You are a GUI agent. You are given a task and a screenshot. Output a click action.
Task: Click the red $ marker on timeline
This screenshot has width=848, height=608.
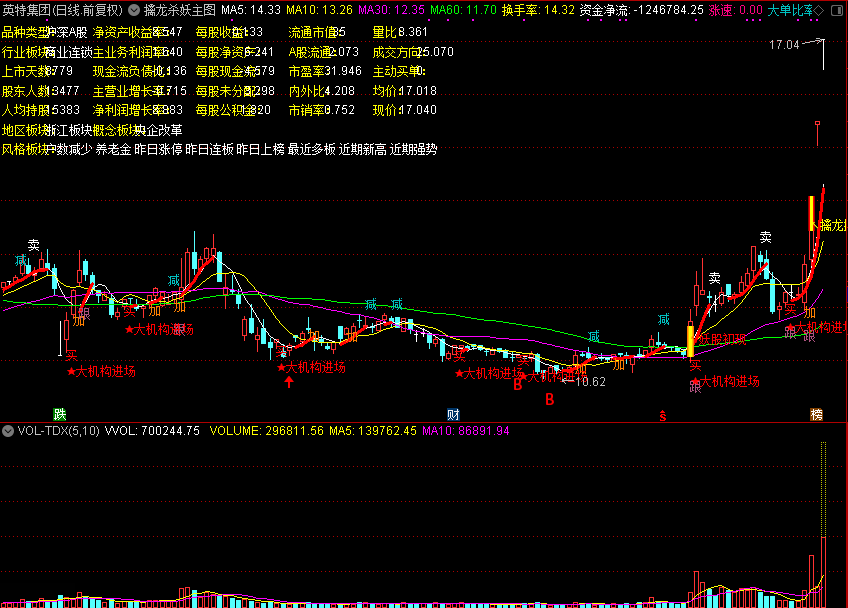pyautogui.click(x=660, y=414)
